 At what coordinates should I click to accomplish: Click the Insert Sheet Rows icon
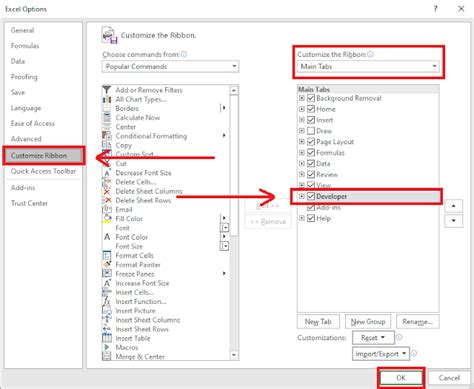(106, 329)
